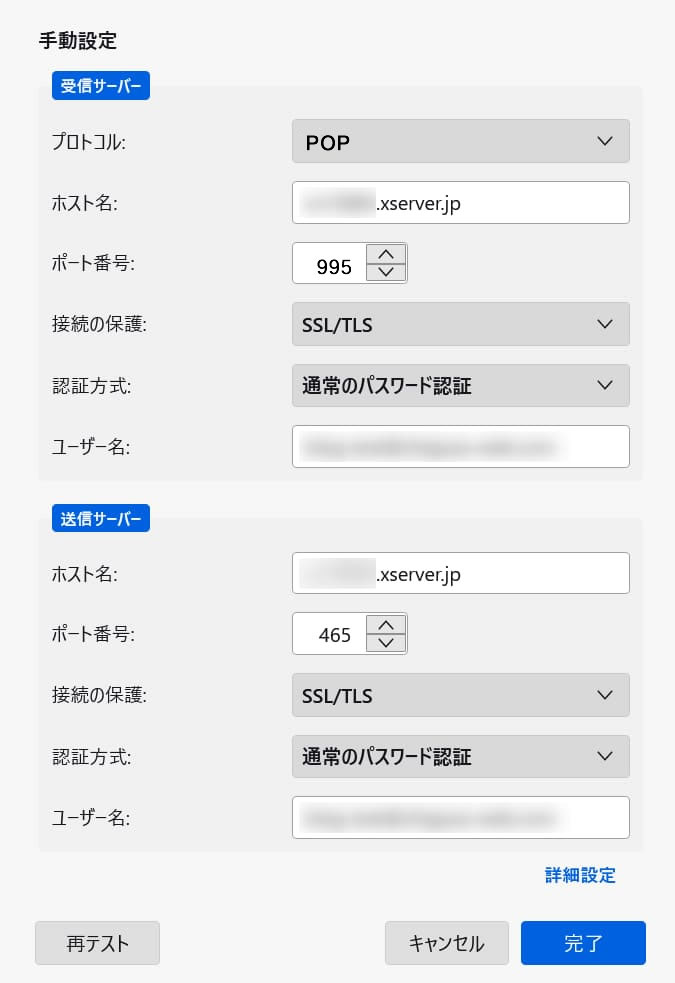Click the incoming server username field

(x=460, y=446)
